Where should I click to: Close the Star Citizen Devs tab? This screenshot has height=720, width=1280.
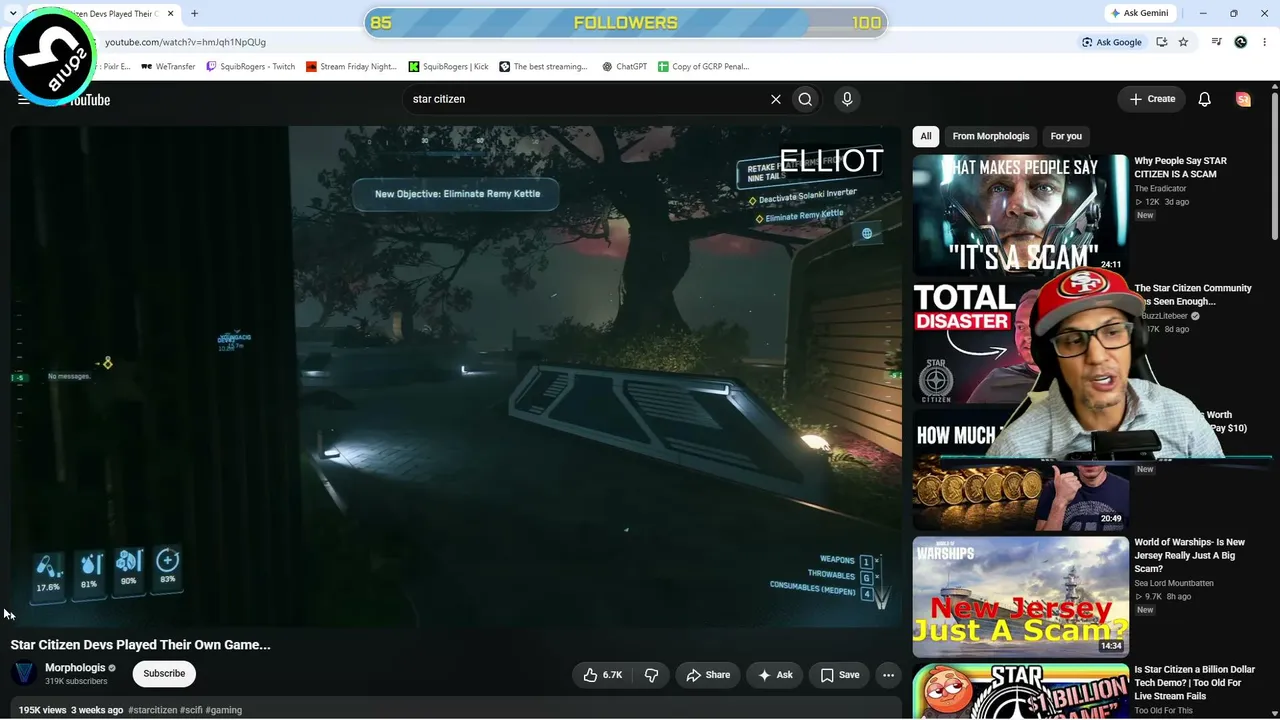point(171,13)
